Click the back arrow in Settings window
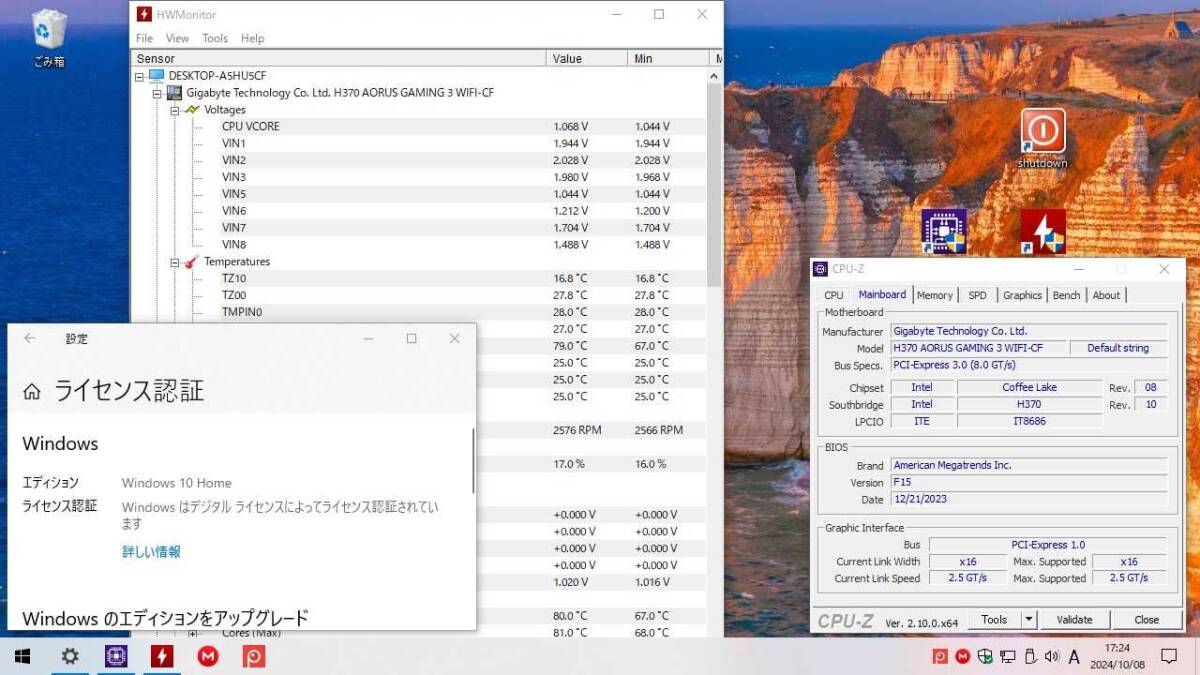This screenshot has width=1200, height=675. coord(30,339)
